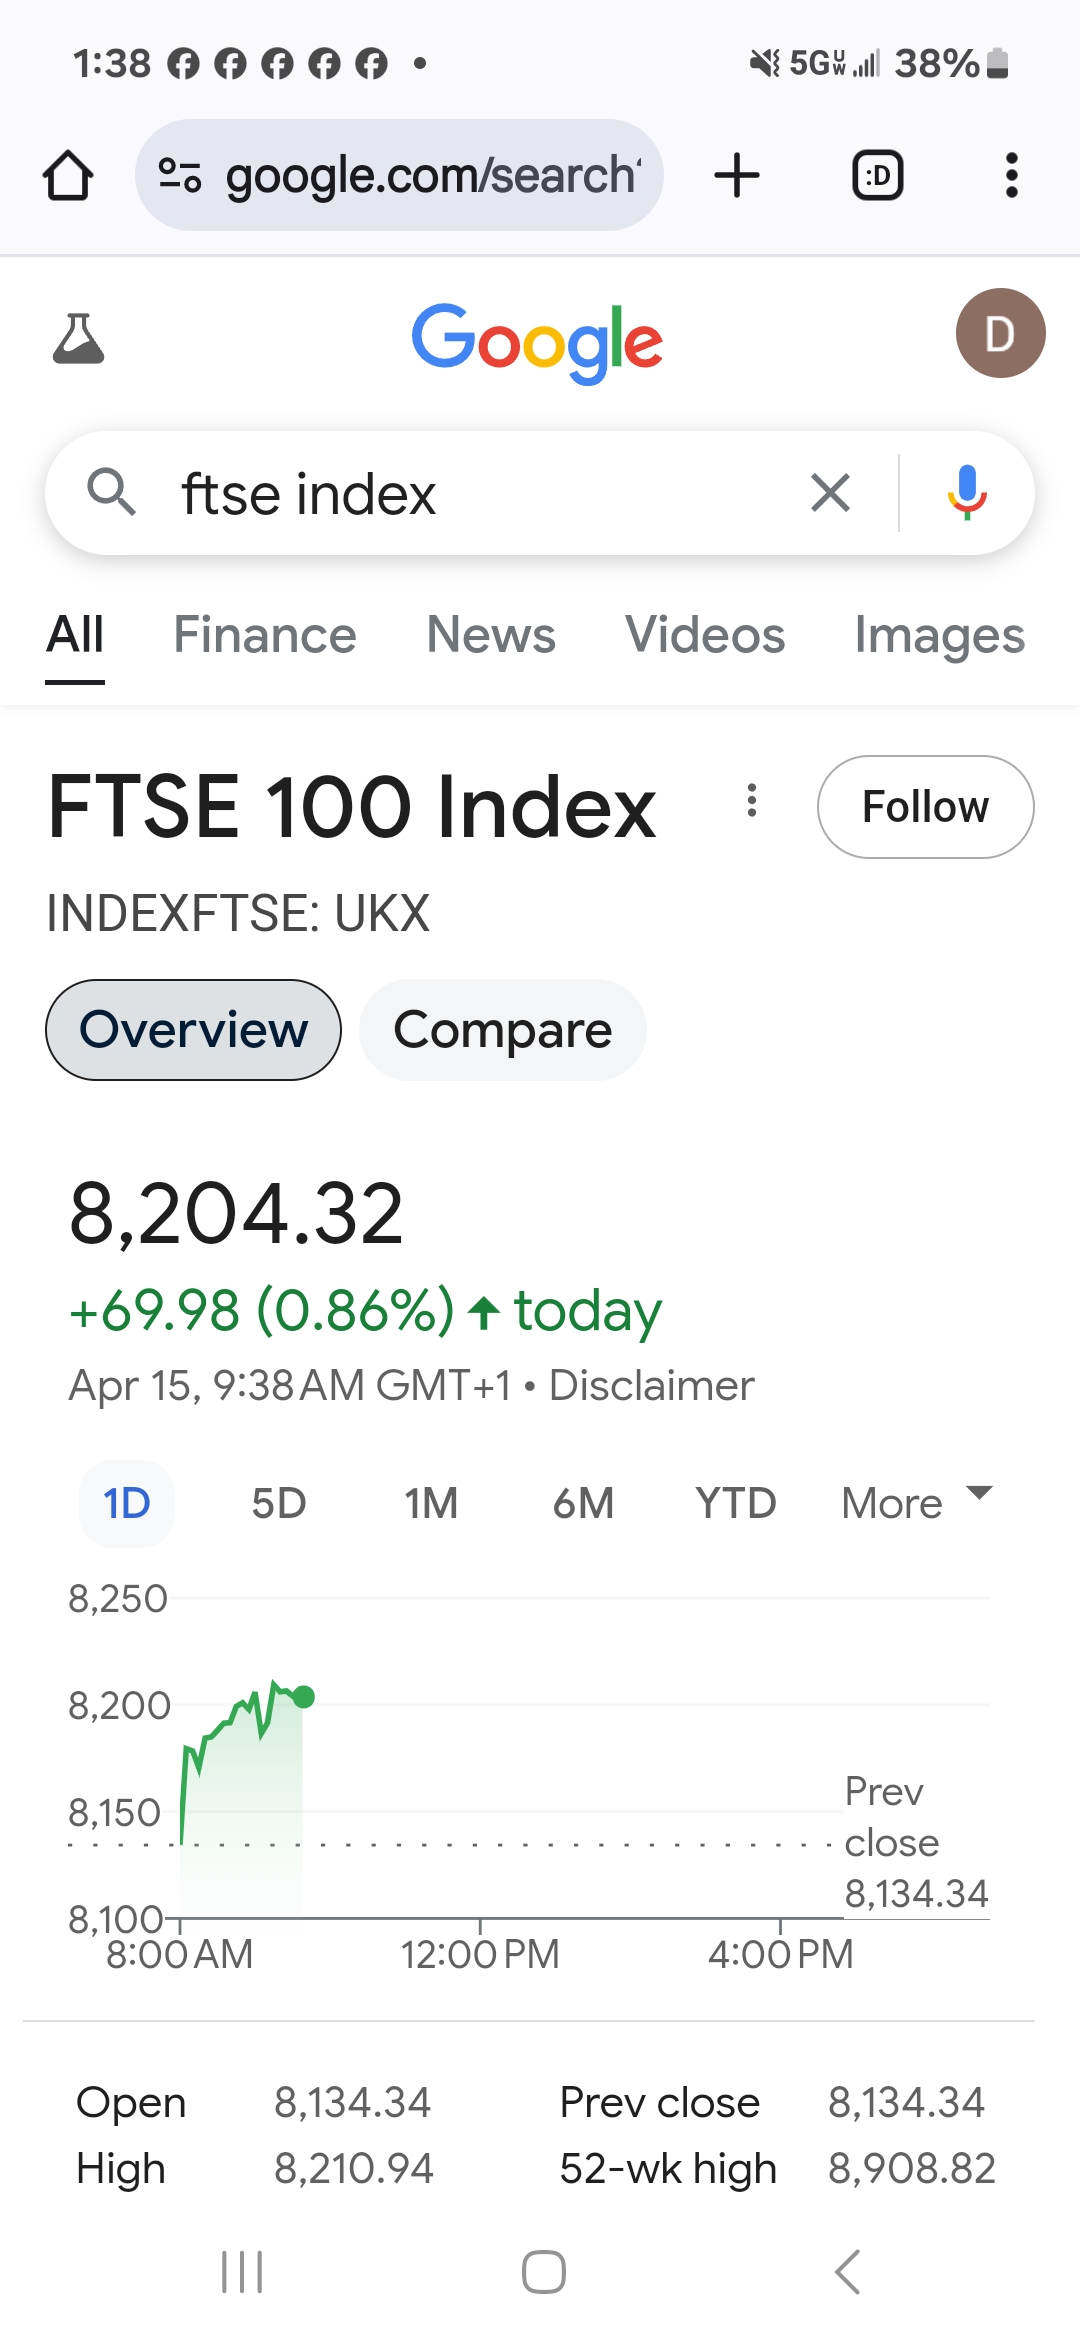Open the Disclaimer link
This screenshot has width=1080, height=2340.
tap(652, 1386)
